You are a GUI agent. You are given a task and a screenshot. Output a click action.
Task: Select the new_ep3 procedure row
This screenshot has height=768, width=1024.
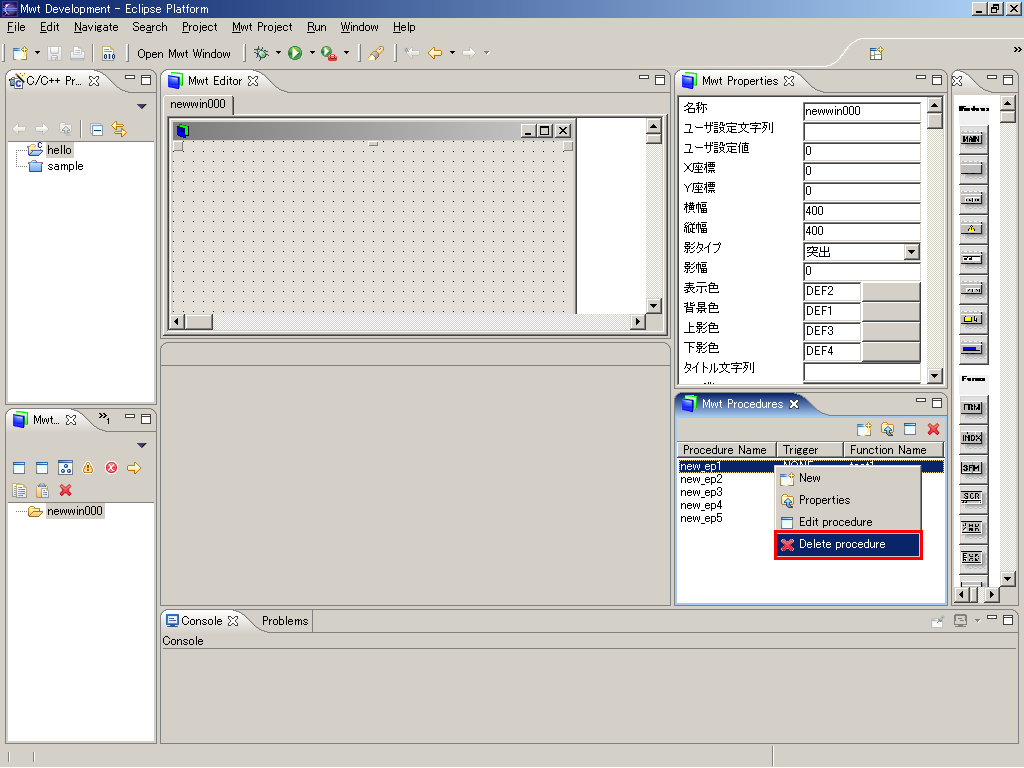coord(701,492)
